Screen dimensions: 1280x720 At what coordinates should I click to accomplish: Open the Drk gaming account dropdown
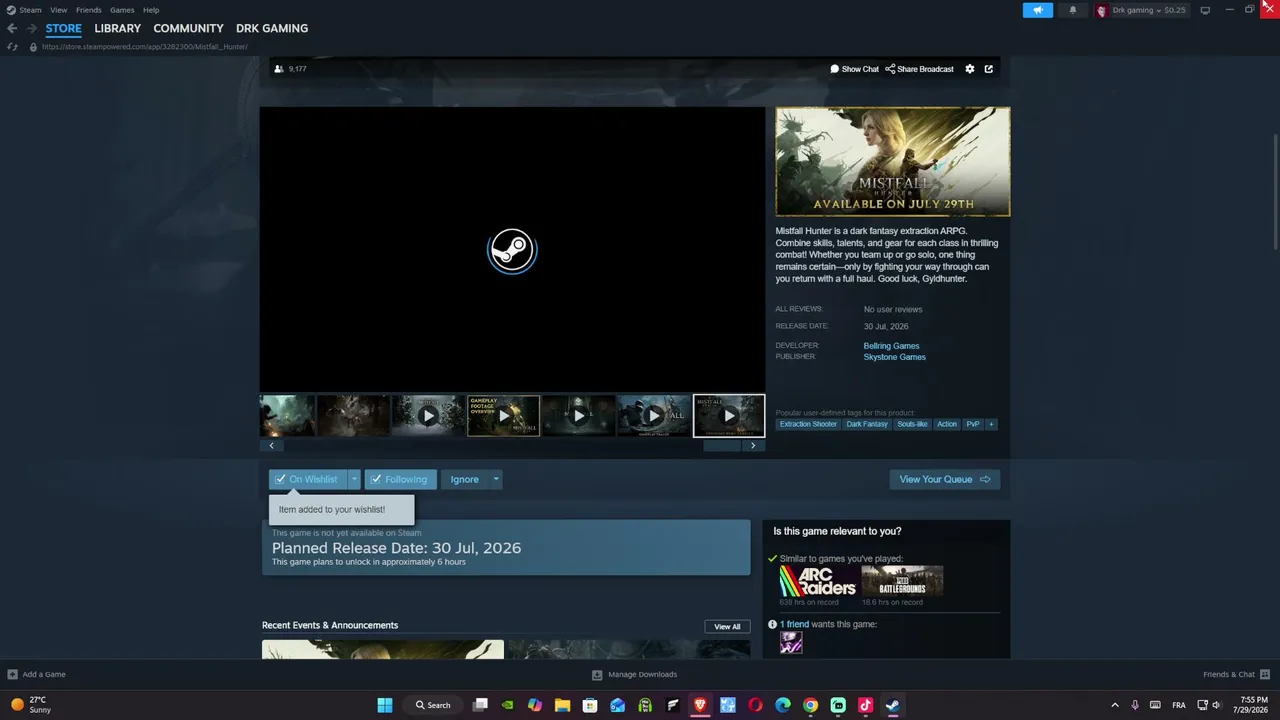[x=1141, y=10]
